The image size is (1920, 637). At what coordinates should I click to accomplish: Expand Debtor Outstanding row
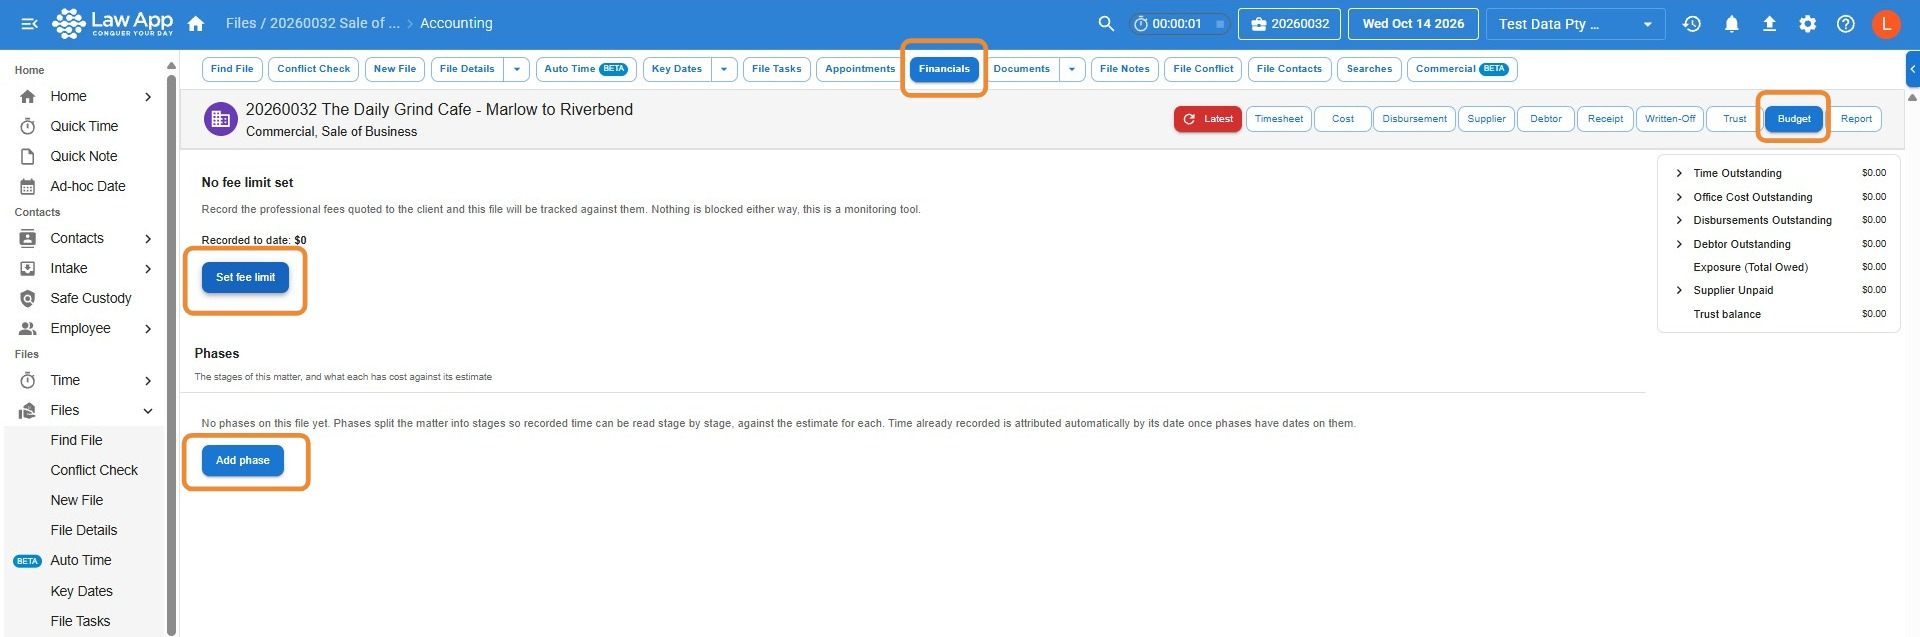(1679, 244)
